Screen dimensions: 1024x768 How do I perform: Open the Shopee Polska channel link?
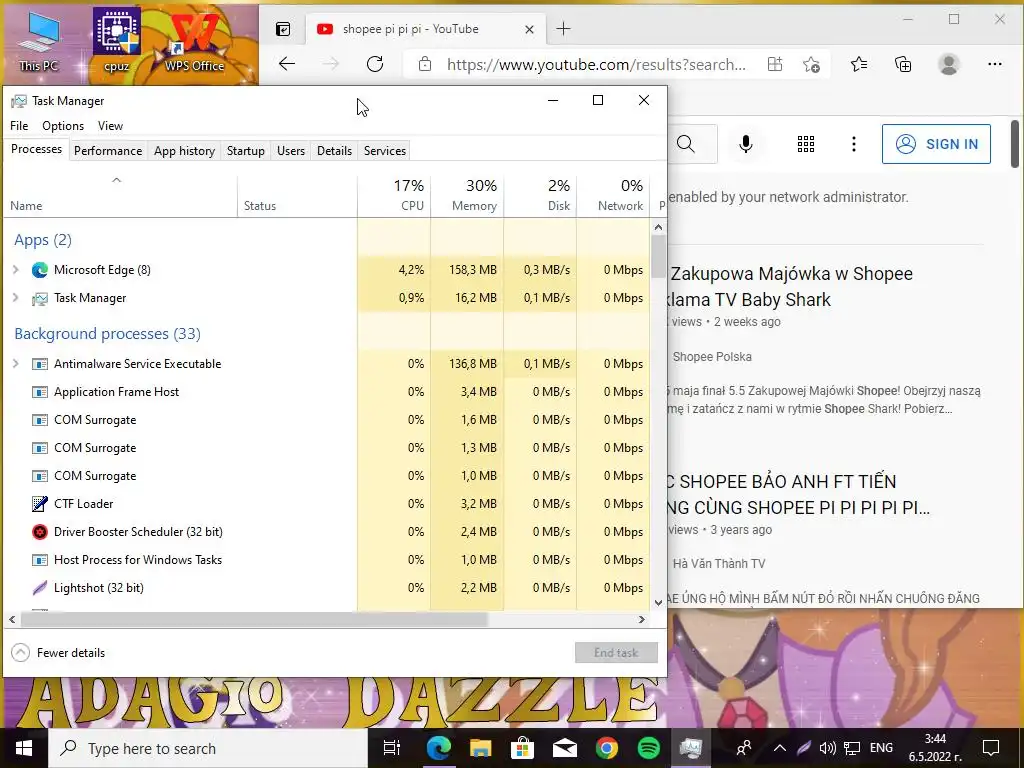[x=712, y=357]
